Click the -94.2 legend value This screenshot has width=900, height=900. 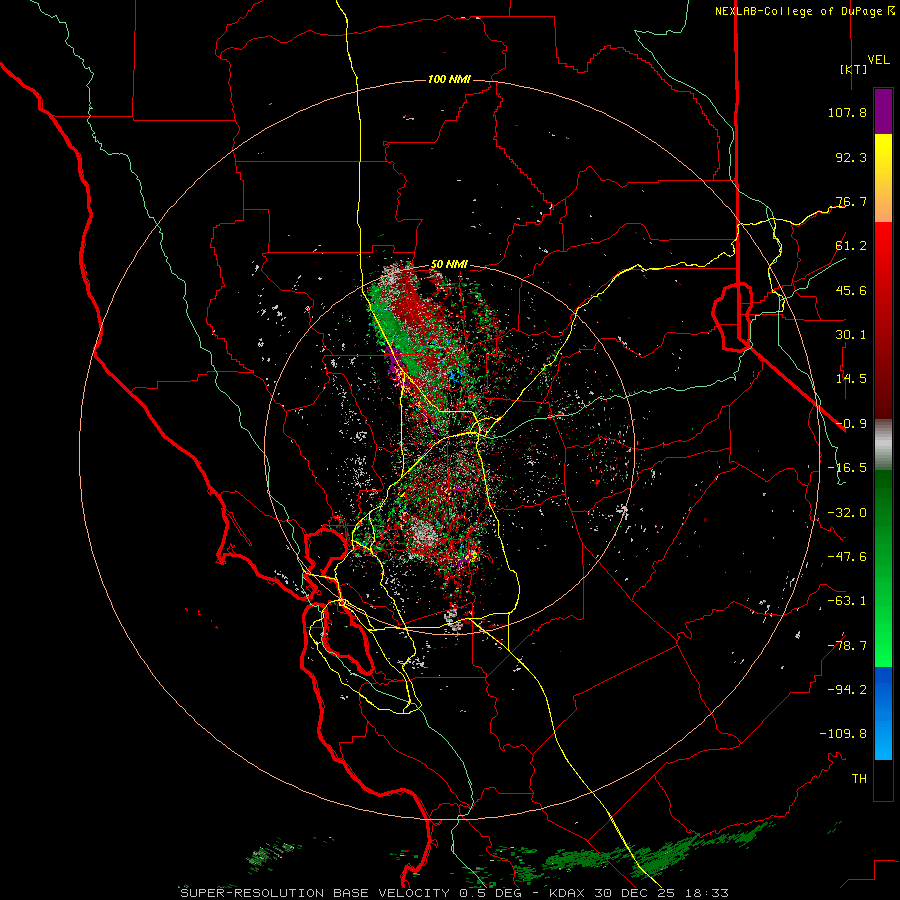[847, 690]
